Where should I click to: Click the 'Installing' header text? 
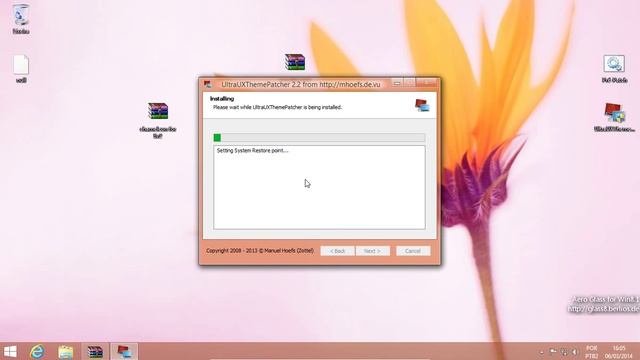[222, 99]
